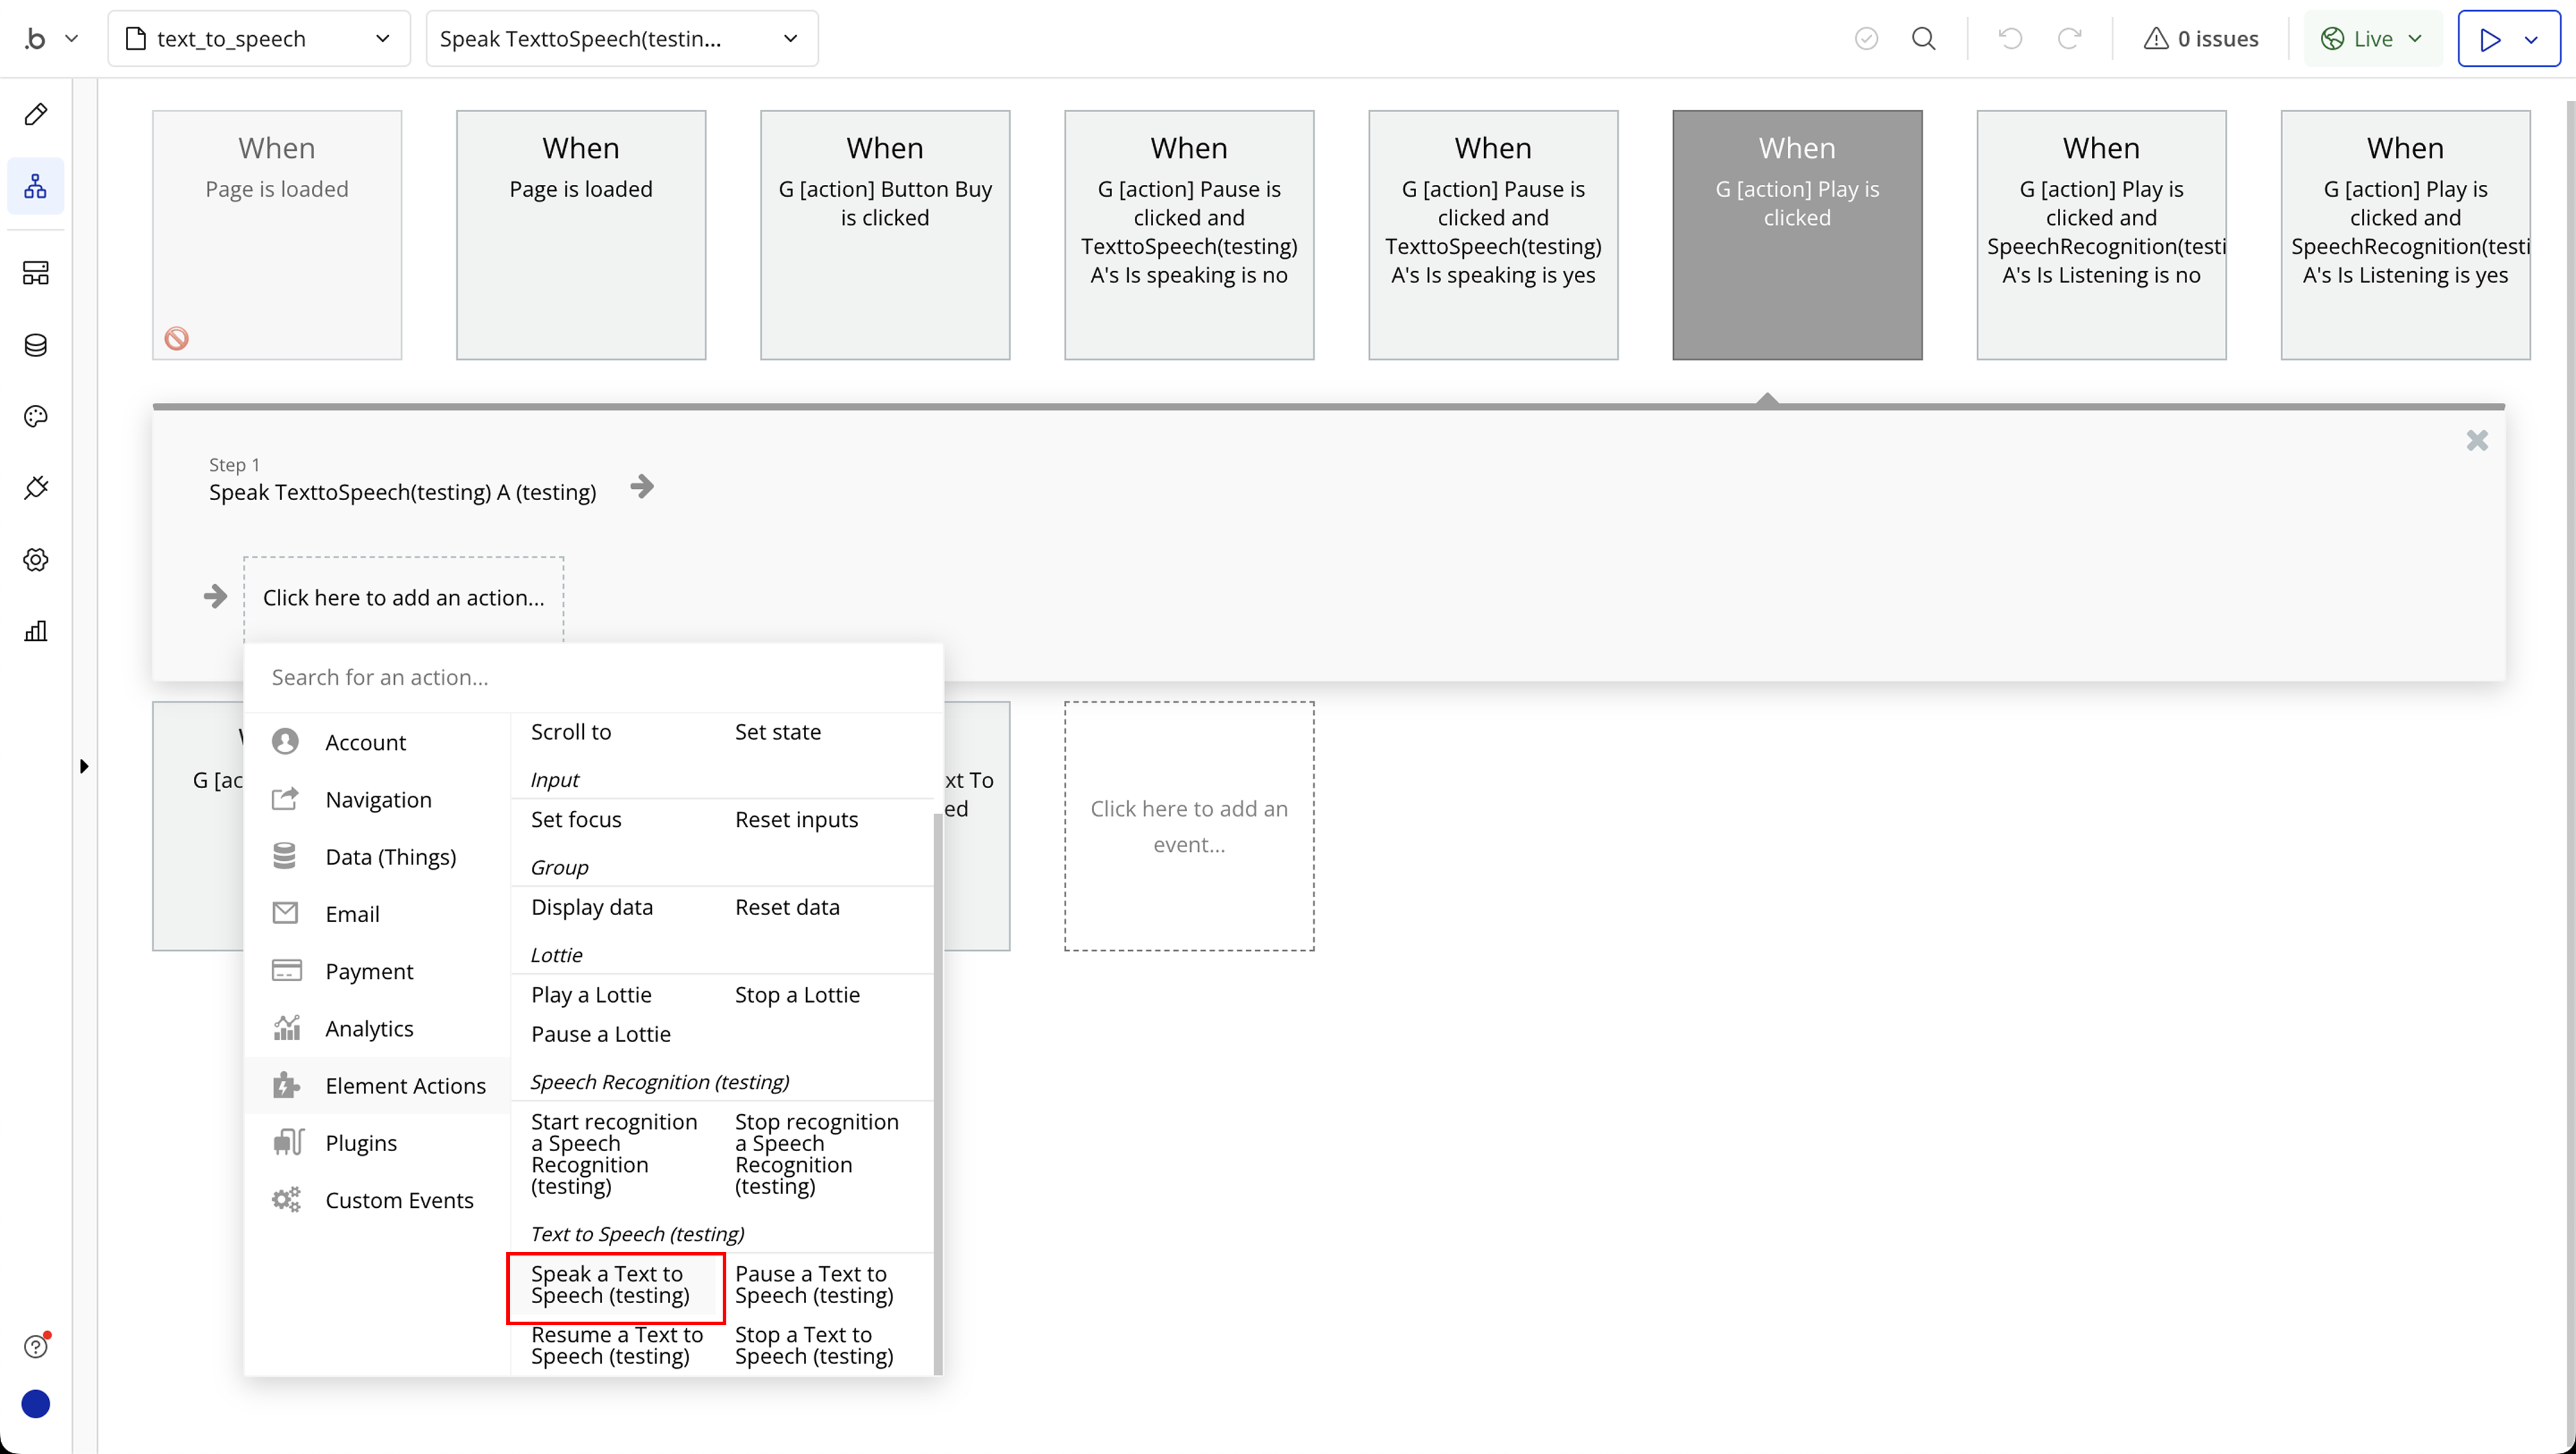The height and width of the screenshot is (1454, 2576).
Task: Expand the Live version dropdown
Action: coord(2372,39)
